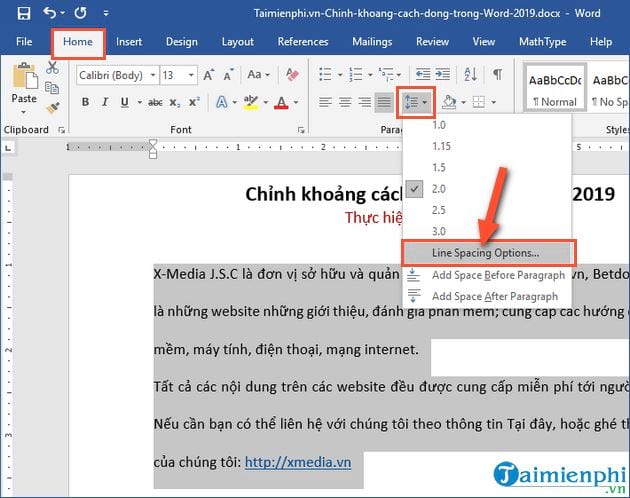Show or hide paragraph marks

pyautogui.click(x=497, y=74)
